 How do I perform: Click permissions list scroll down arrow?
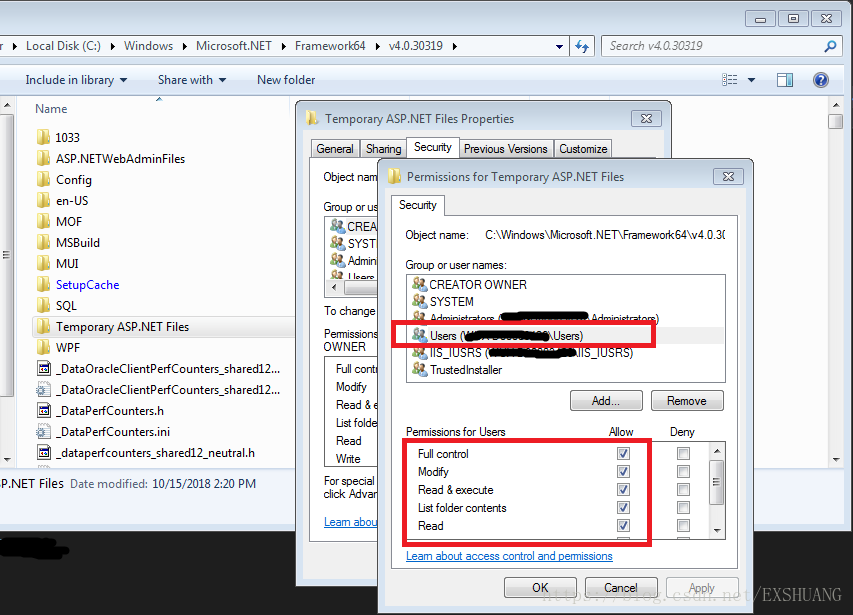point(717,531)
